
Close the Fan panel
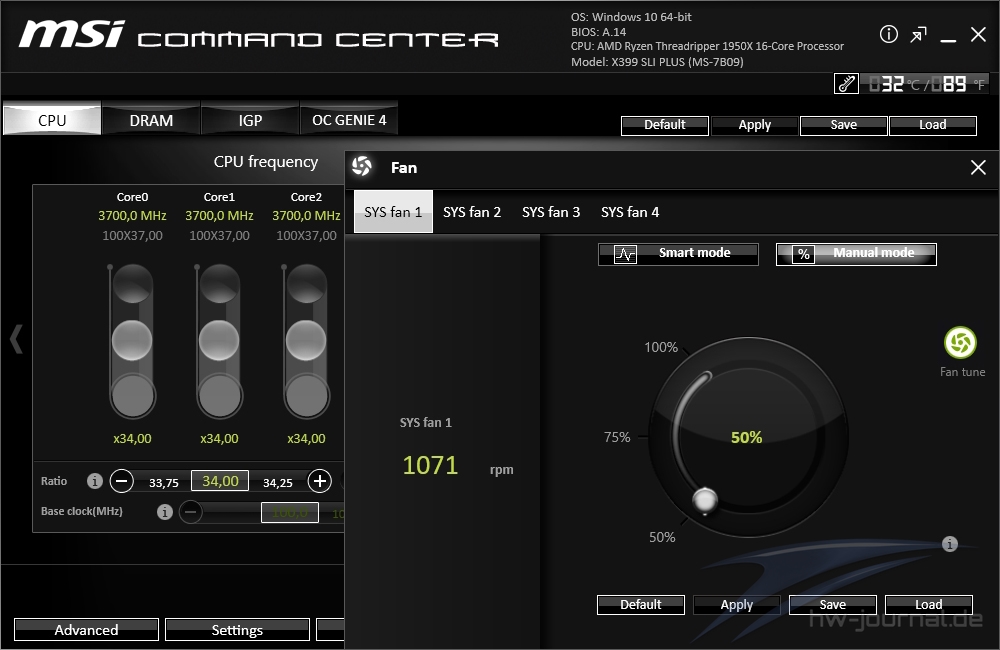tap(978, 168)
